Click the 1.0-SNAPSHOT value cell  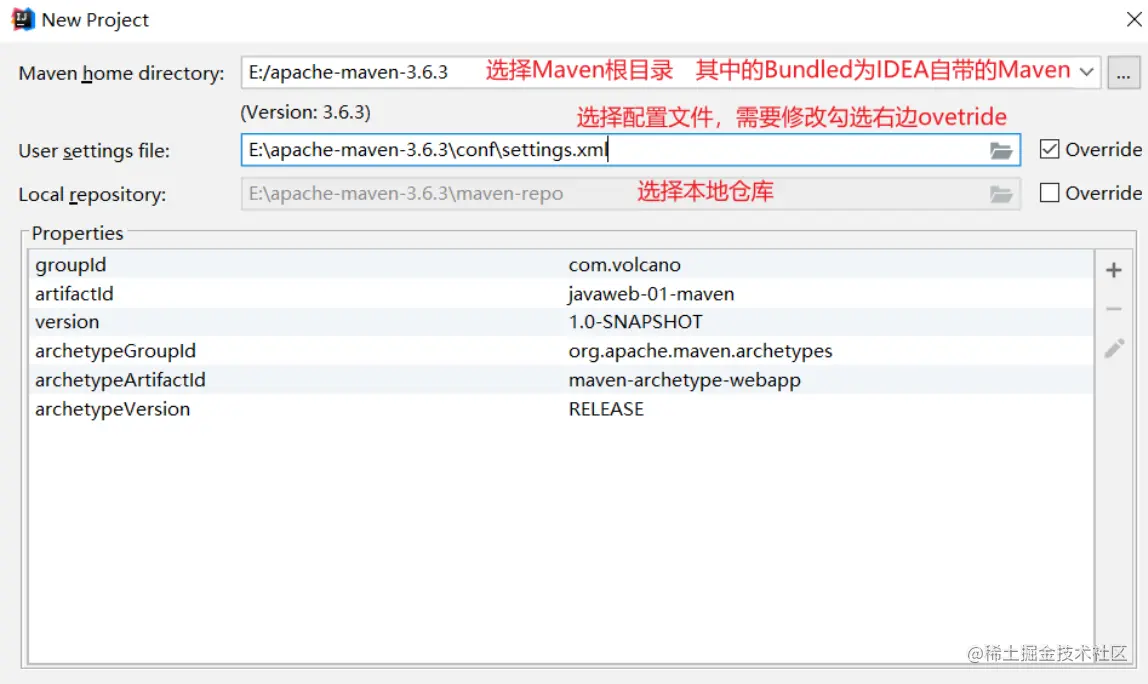tap(636, 321)
